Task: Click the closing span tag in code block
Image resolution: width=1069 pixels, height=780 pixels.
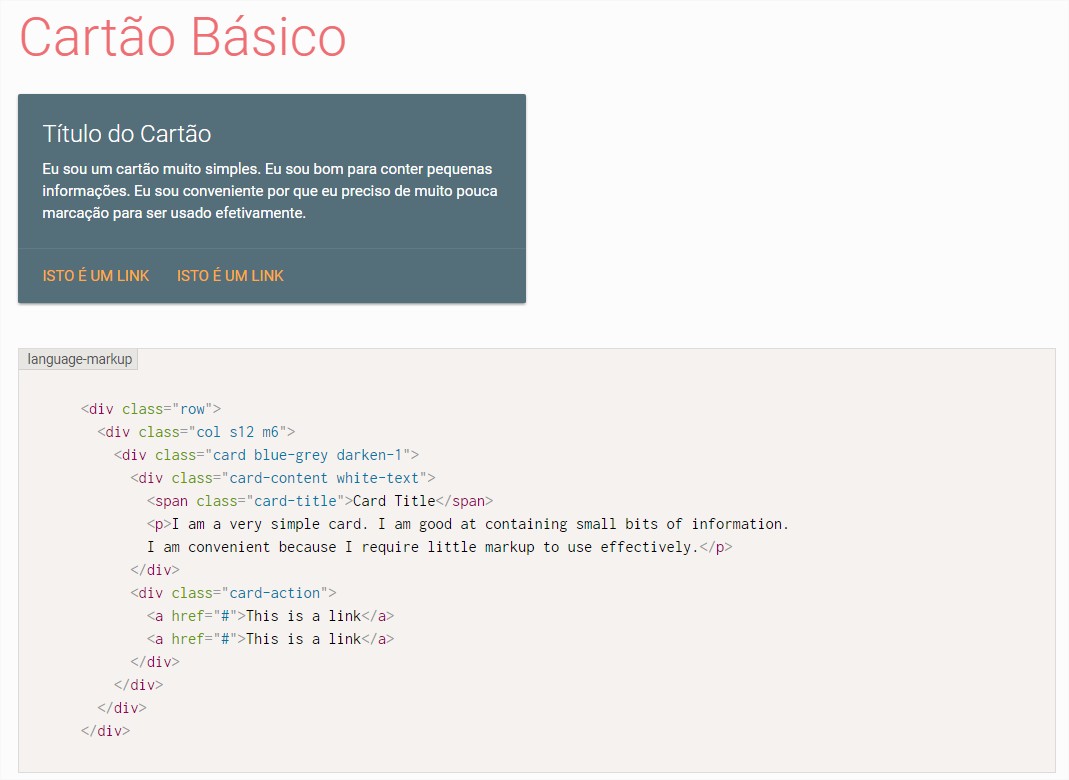Action: pos(465,501)
